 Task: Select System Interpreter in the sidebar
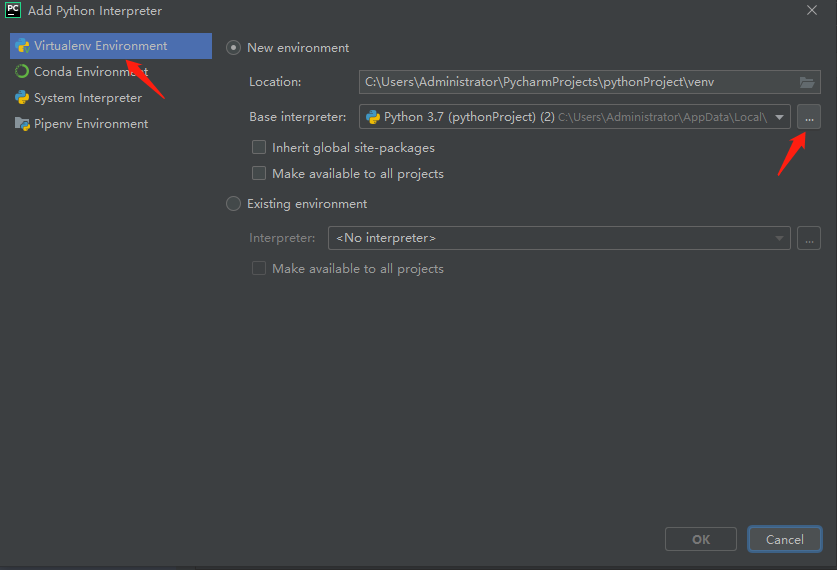[110, 98]
